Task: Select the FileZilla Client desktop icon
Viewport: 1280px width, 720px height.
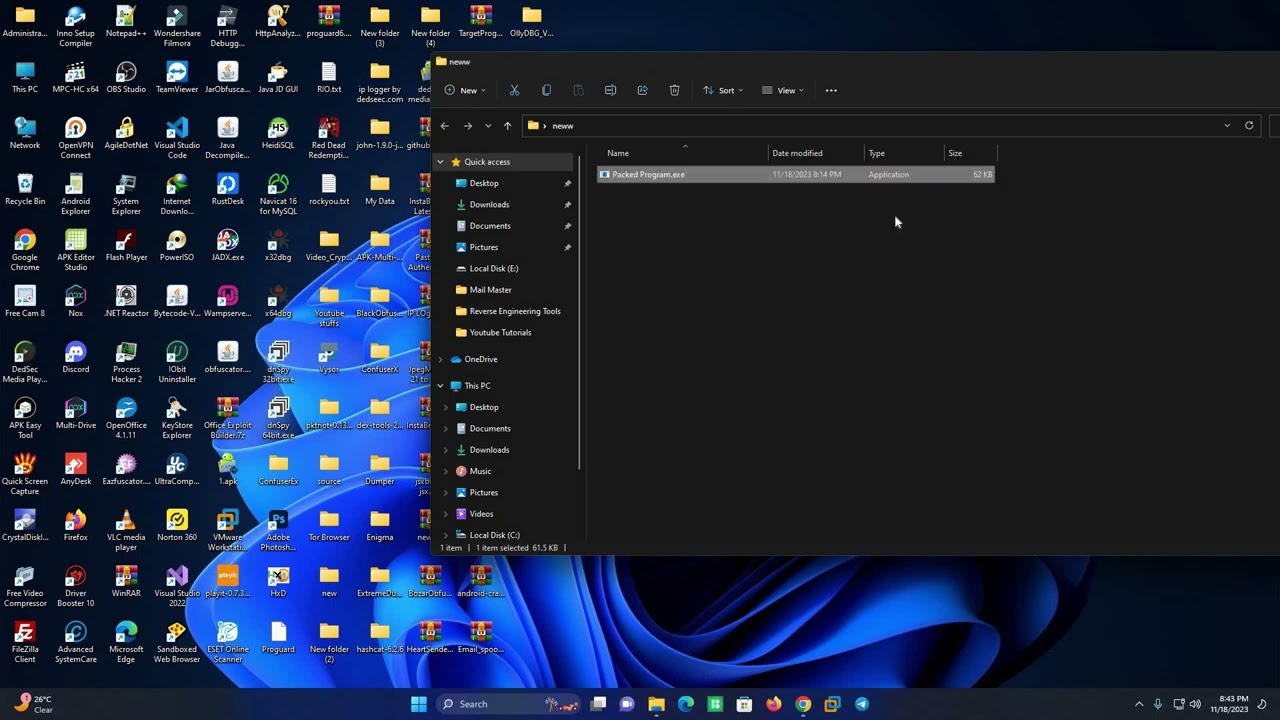Action: click(x=25, y=643)
